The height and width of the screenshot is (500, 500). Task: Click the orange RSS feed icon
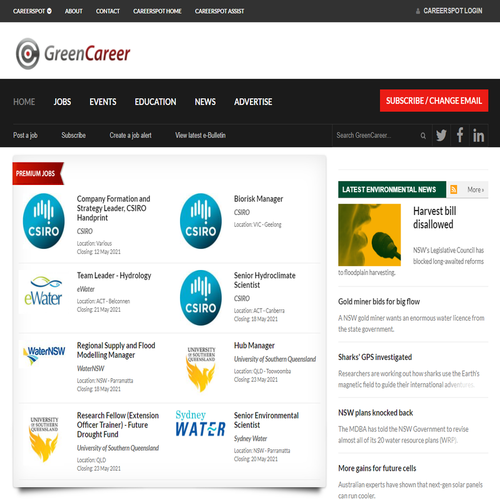click(454, 190)
